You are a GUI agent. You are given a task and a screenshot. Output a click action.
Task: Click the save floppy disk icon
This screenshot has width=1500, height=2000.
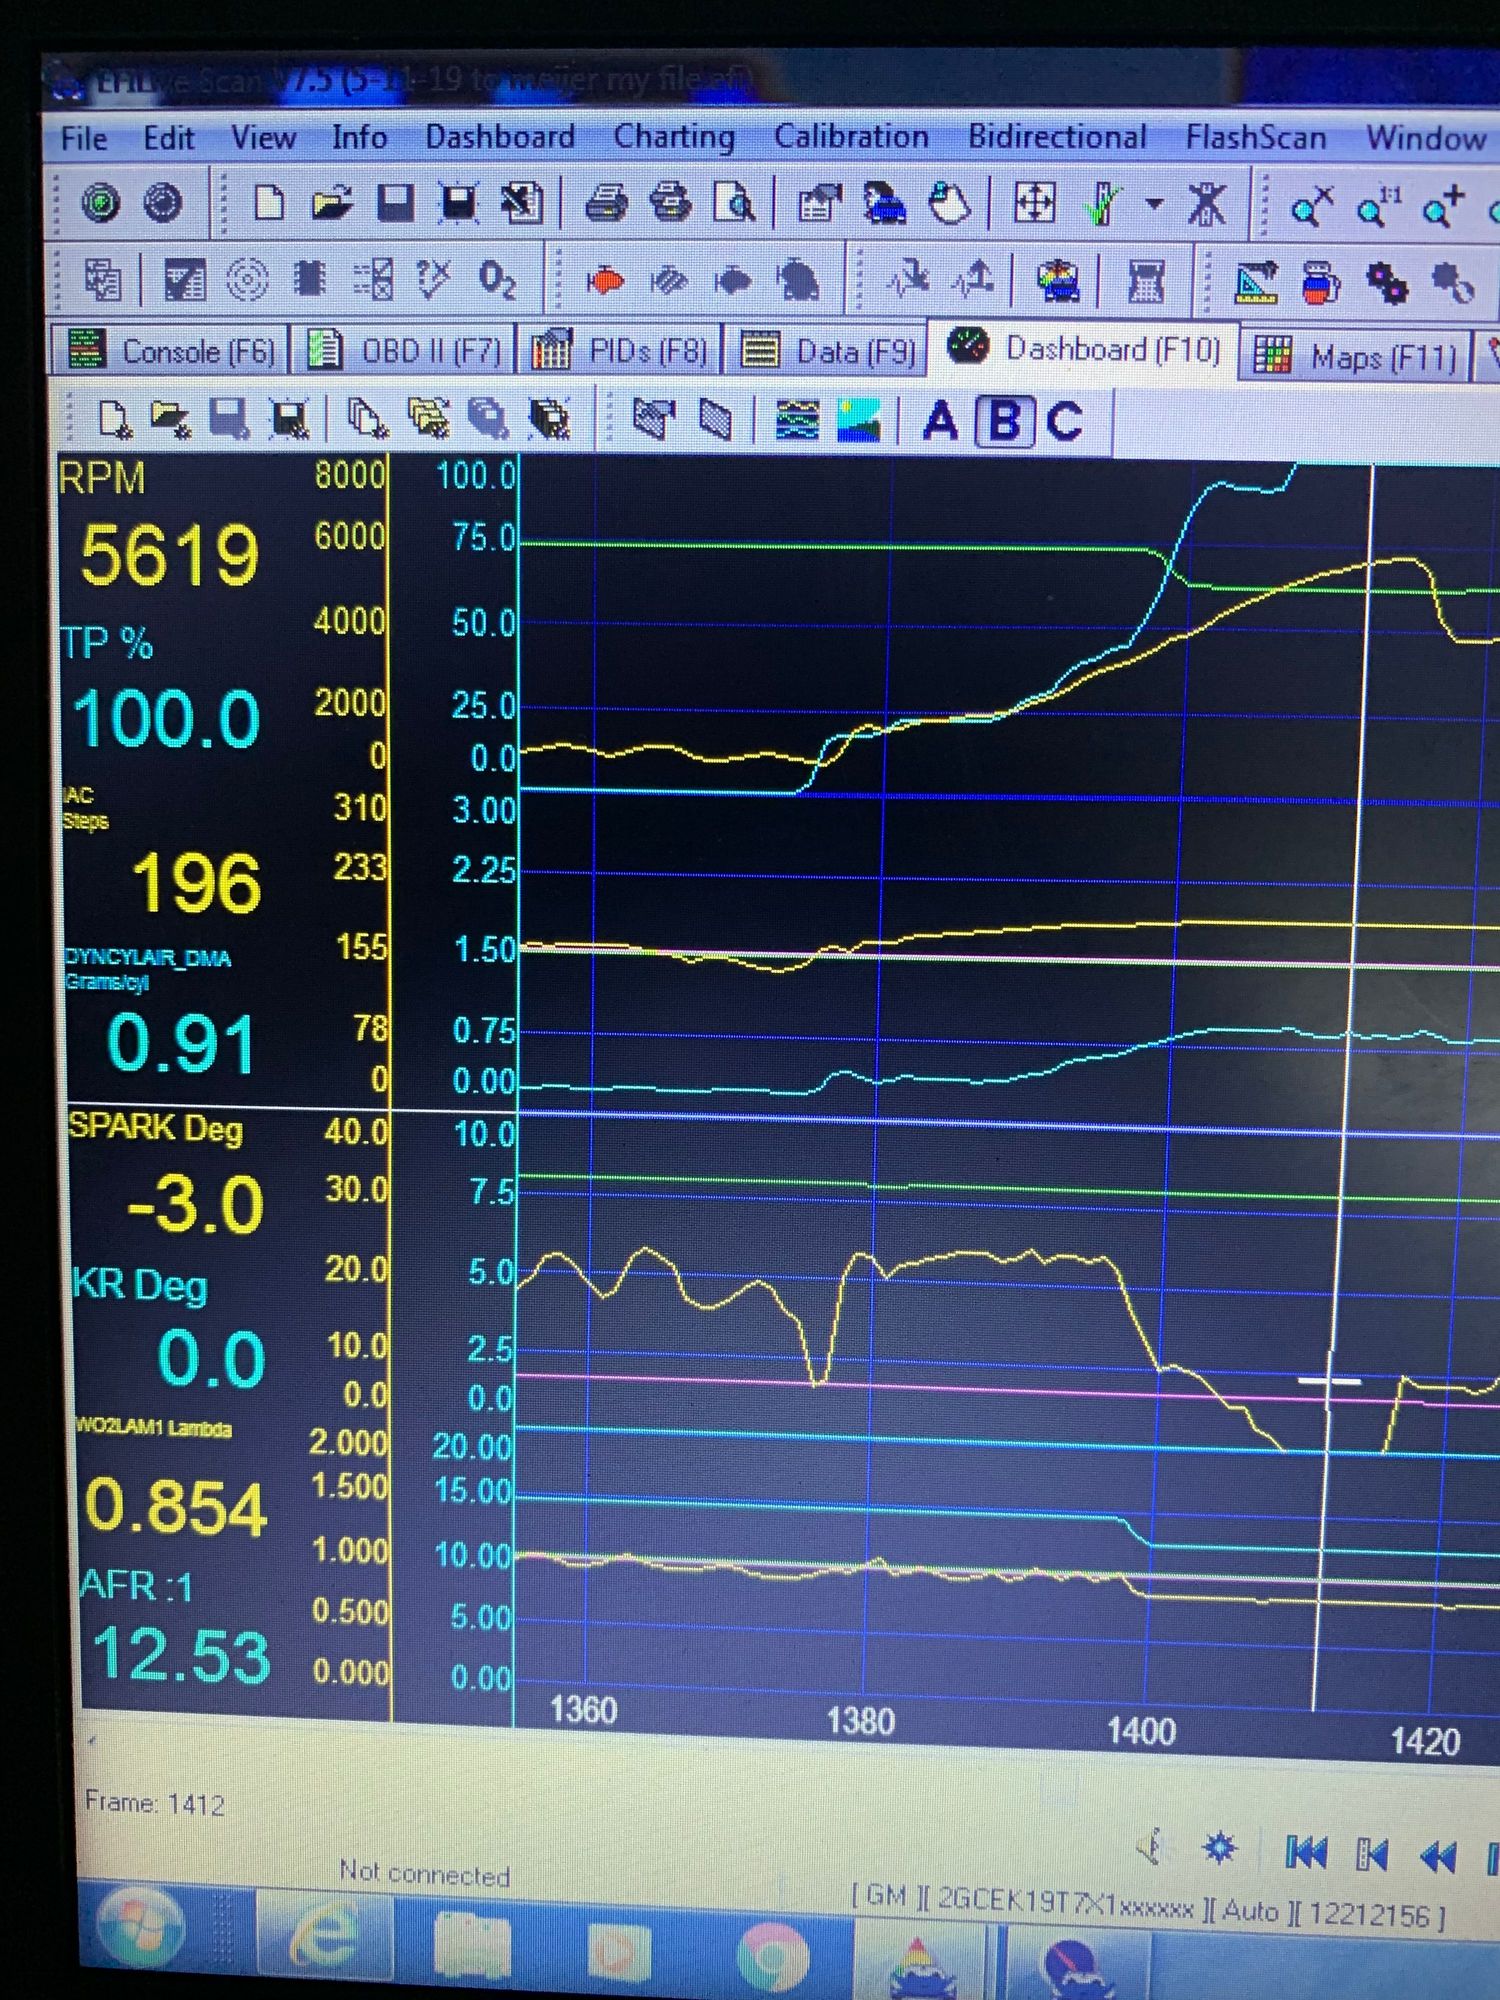click(395, 203)
